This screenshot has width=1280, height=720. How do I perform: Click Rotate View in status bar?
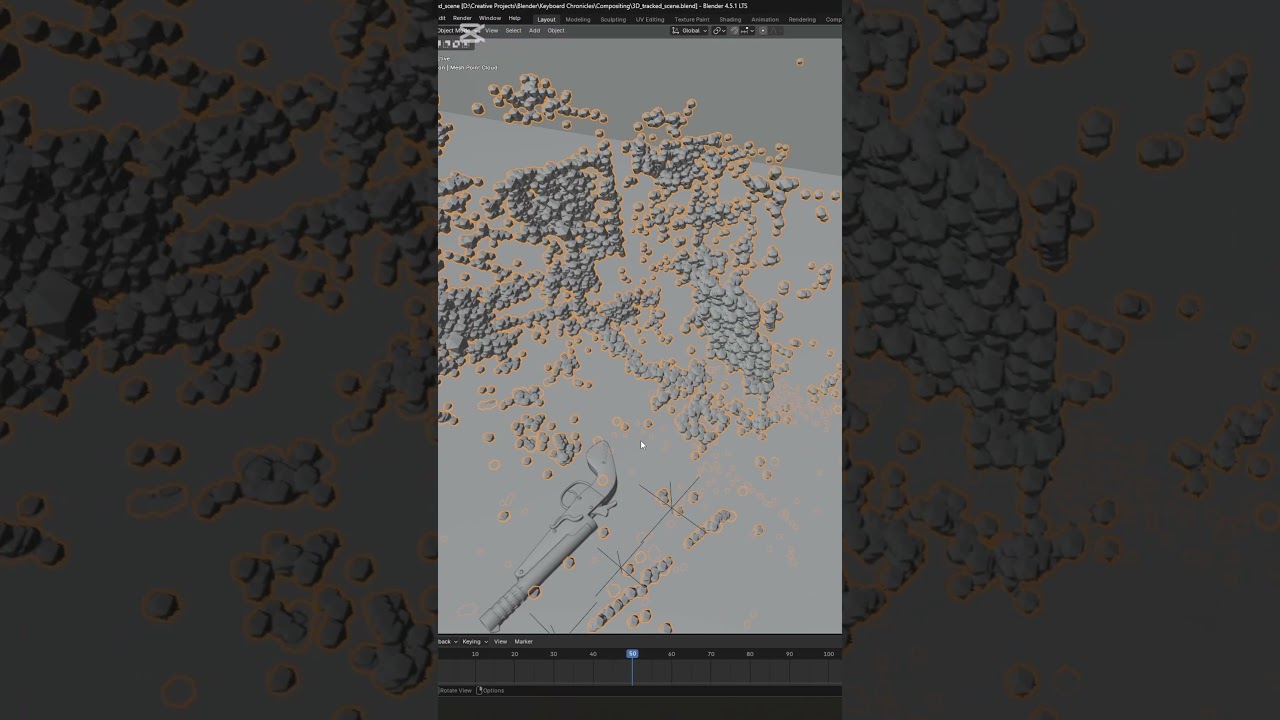(x=456, y=690)
